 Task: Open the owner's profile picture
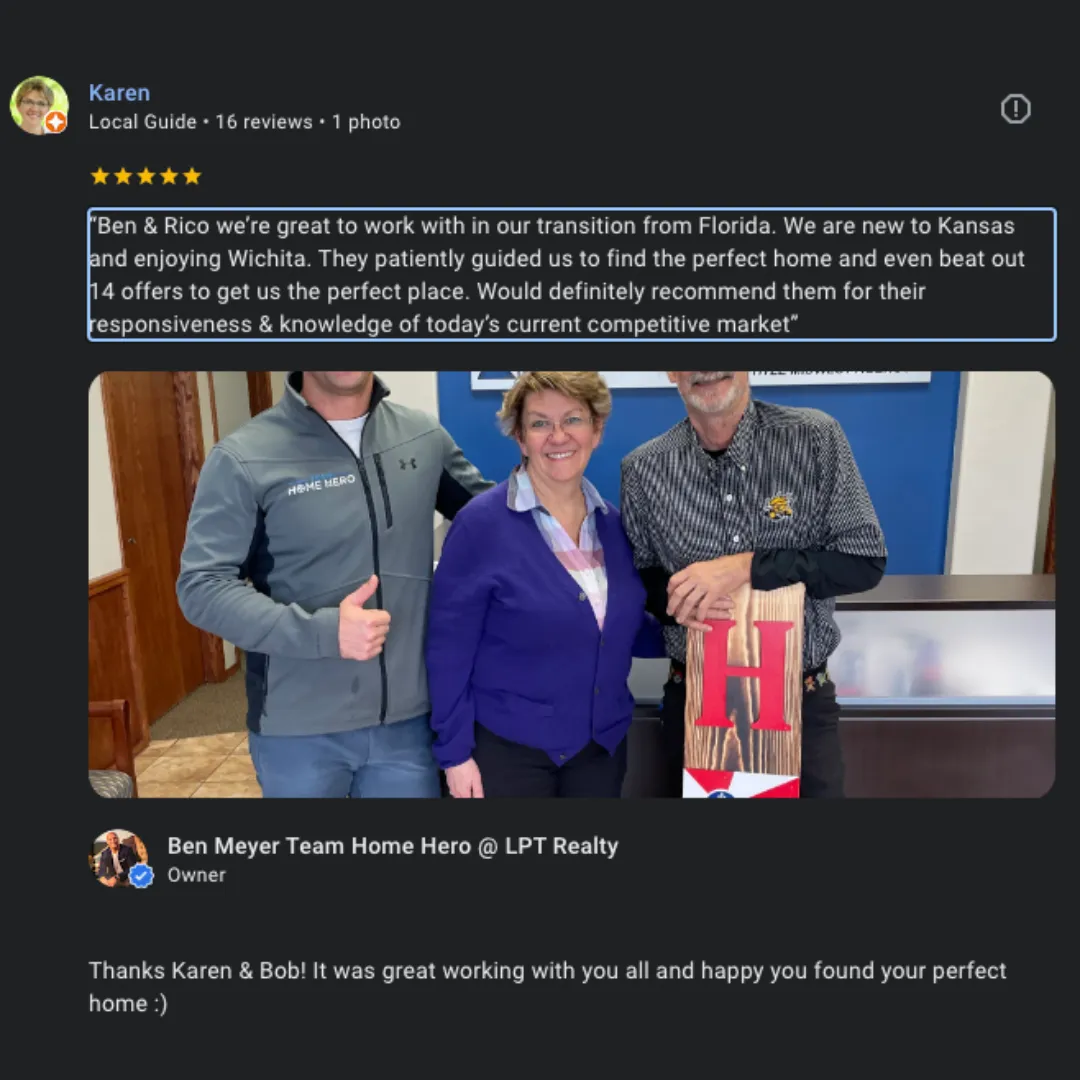tap(118, 858)
